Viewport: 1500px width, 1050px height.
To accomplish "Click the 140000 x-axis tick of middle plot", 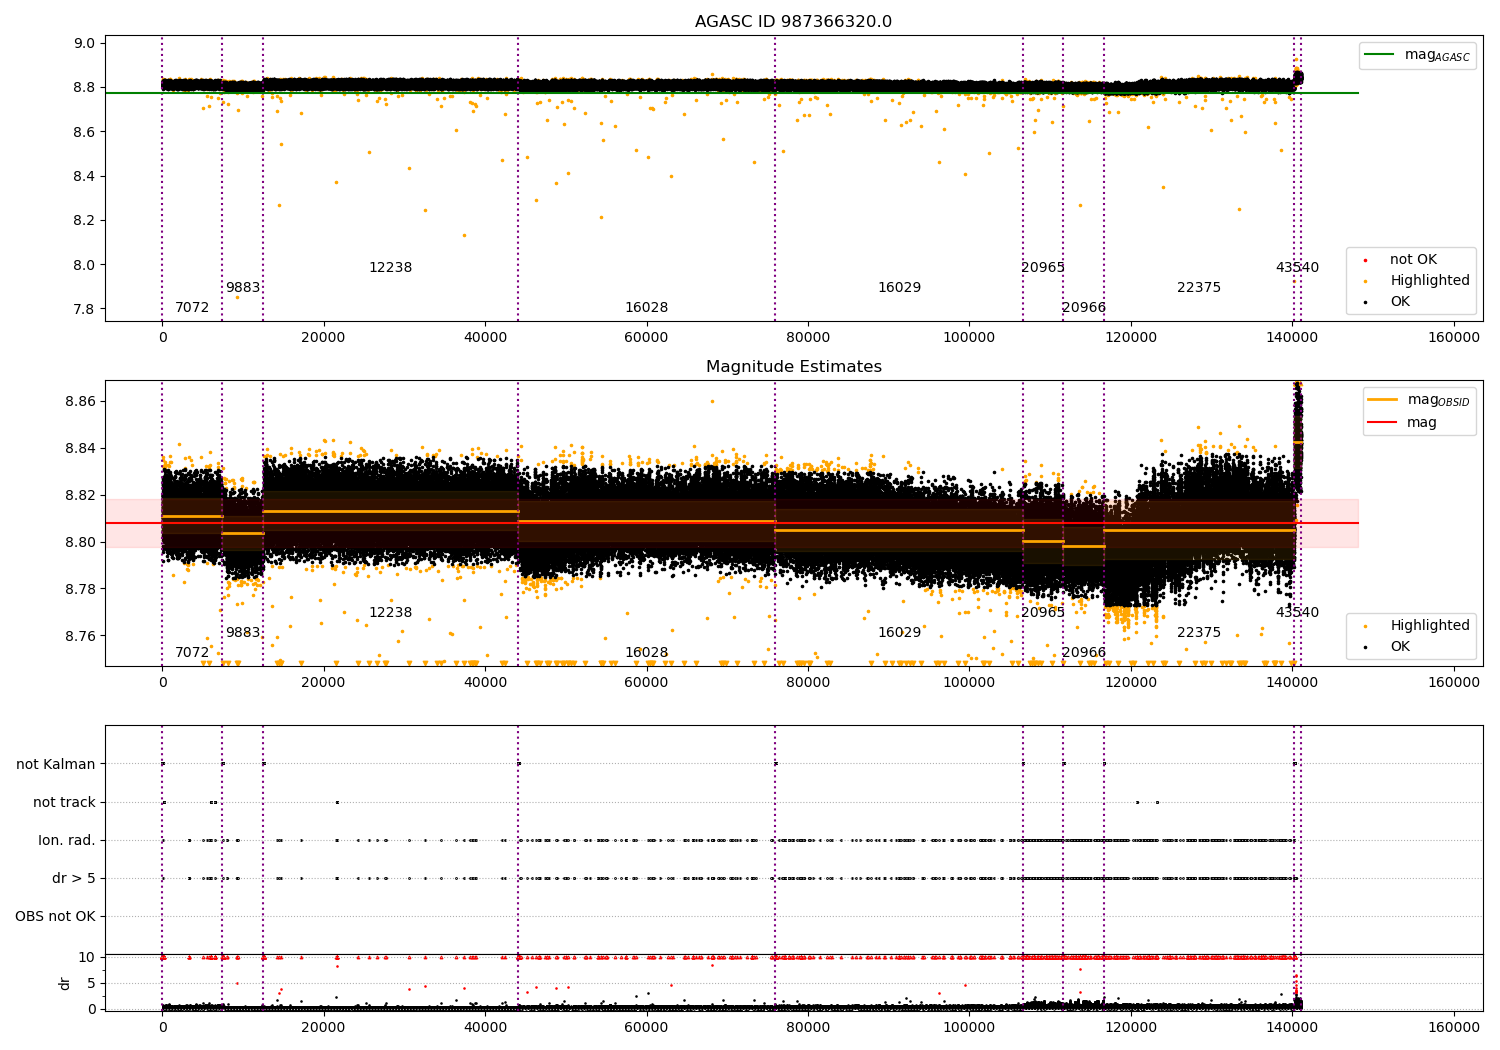I will pos(1292,683).
